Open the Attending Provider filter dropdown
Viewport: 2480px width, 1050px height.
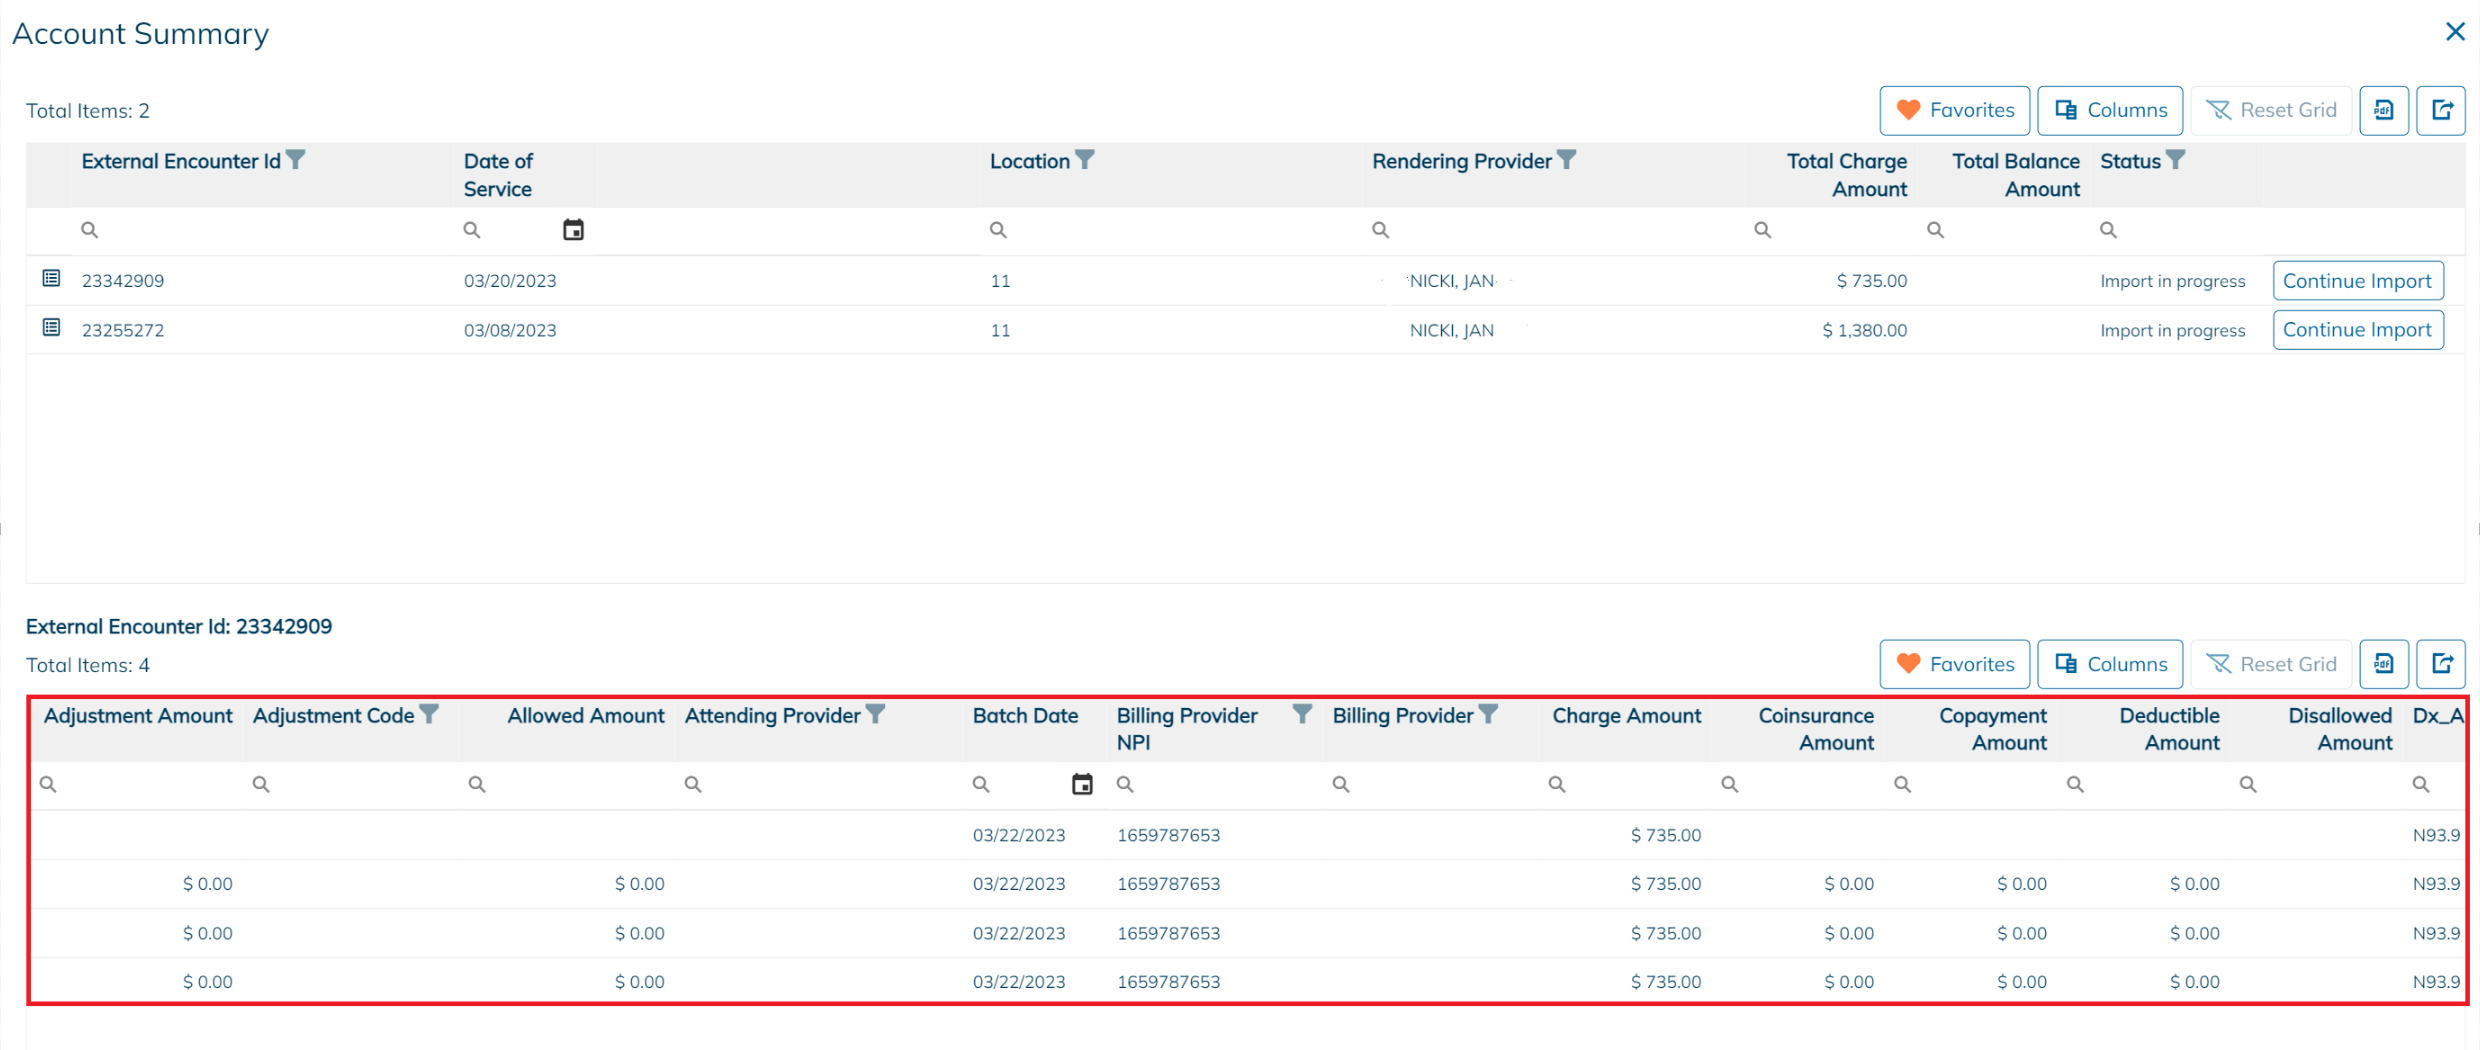click(x=876, y=714)
